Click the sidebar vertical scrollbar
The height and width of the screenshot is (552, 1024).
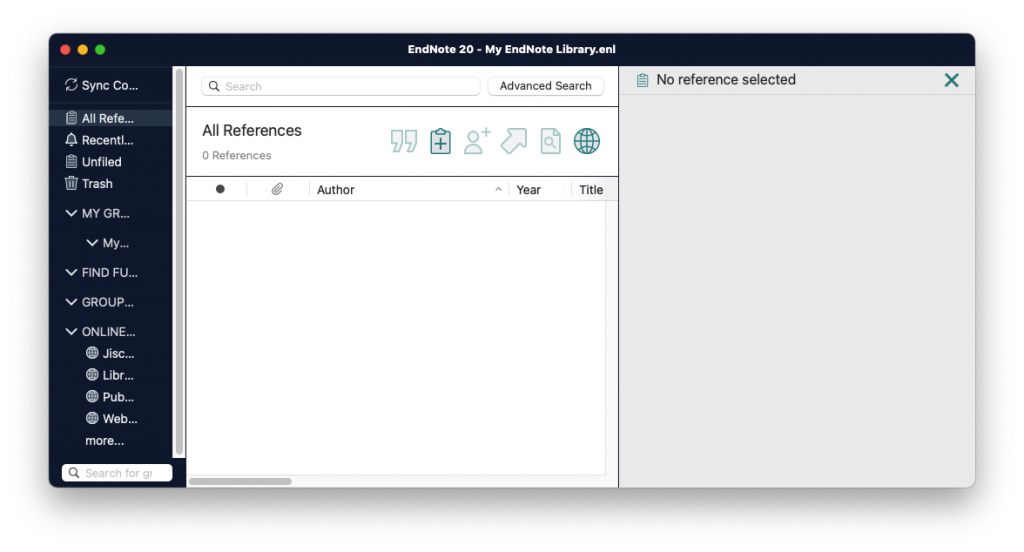point(180,261)
